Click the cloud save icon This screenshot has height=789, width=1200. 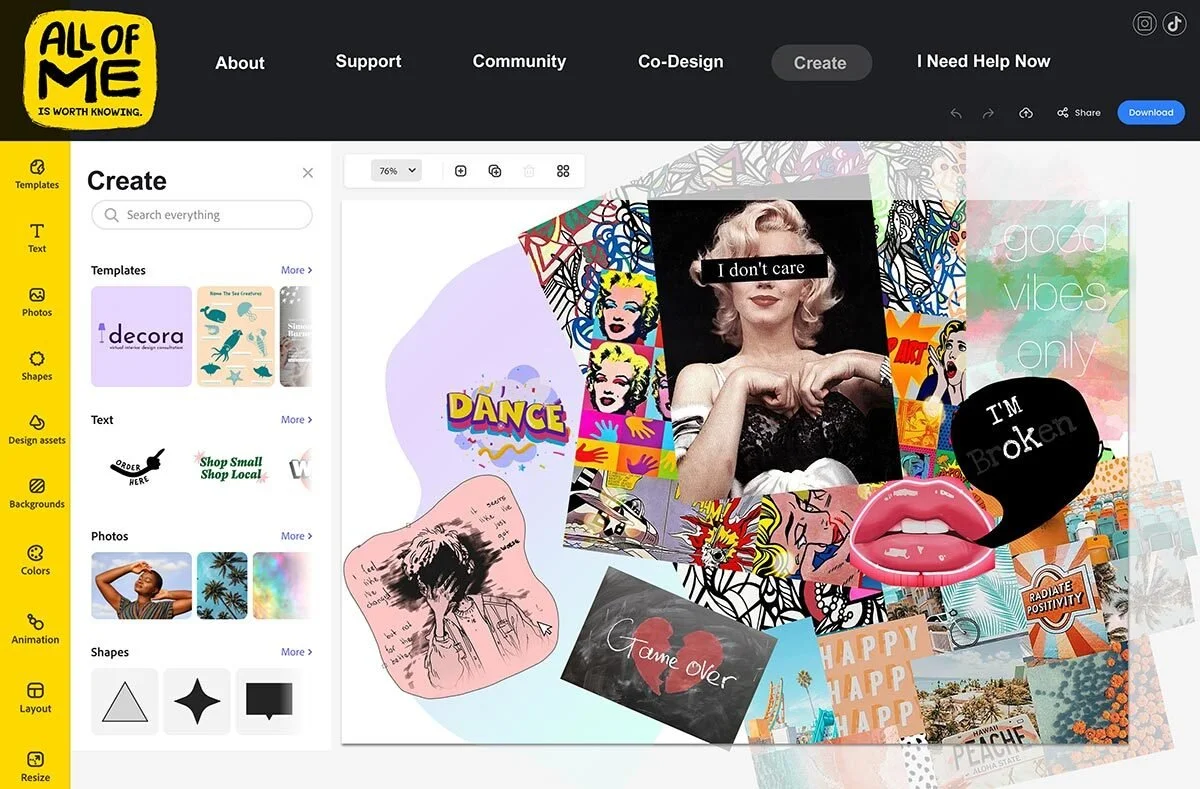click(x=1025, y=113)
